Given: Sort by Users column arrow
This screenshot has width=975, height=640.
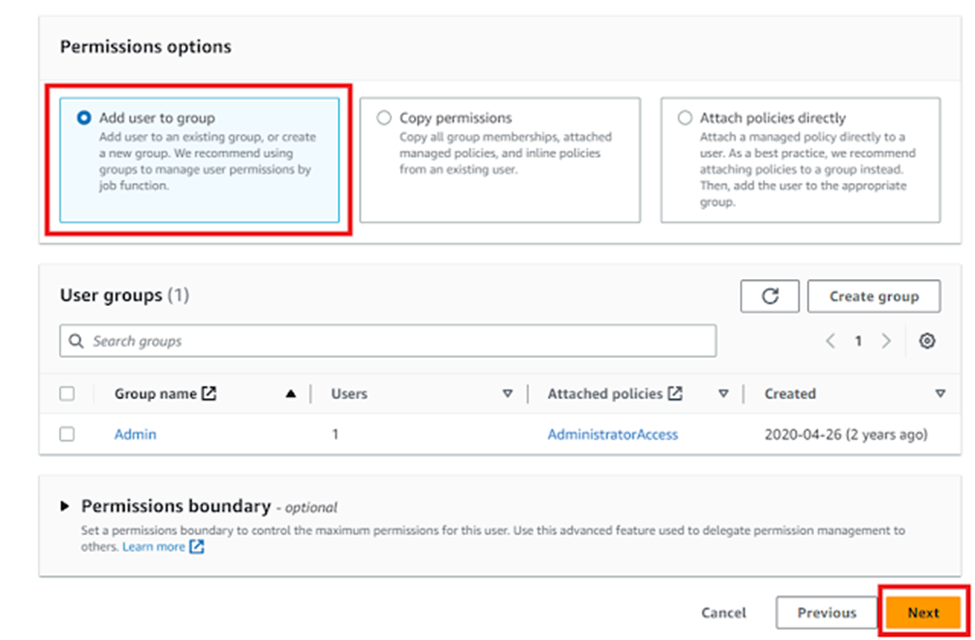Looking at the screenshot, I should point(507,394).
